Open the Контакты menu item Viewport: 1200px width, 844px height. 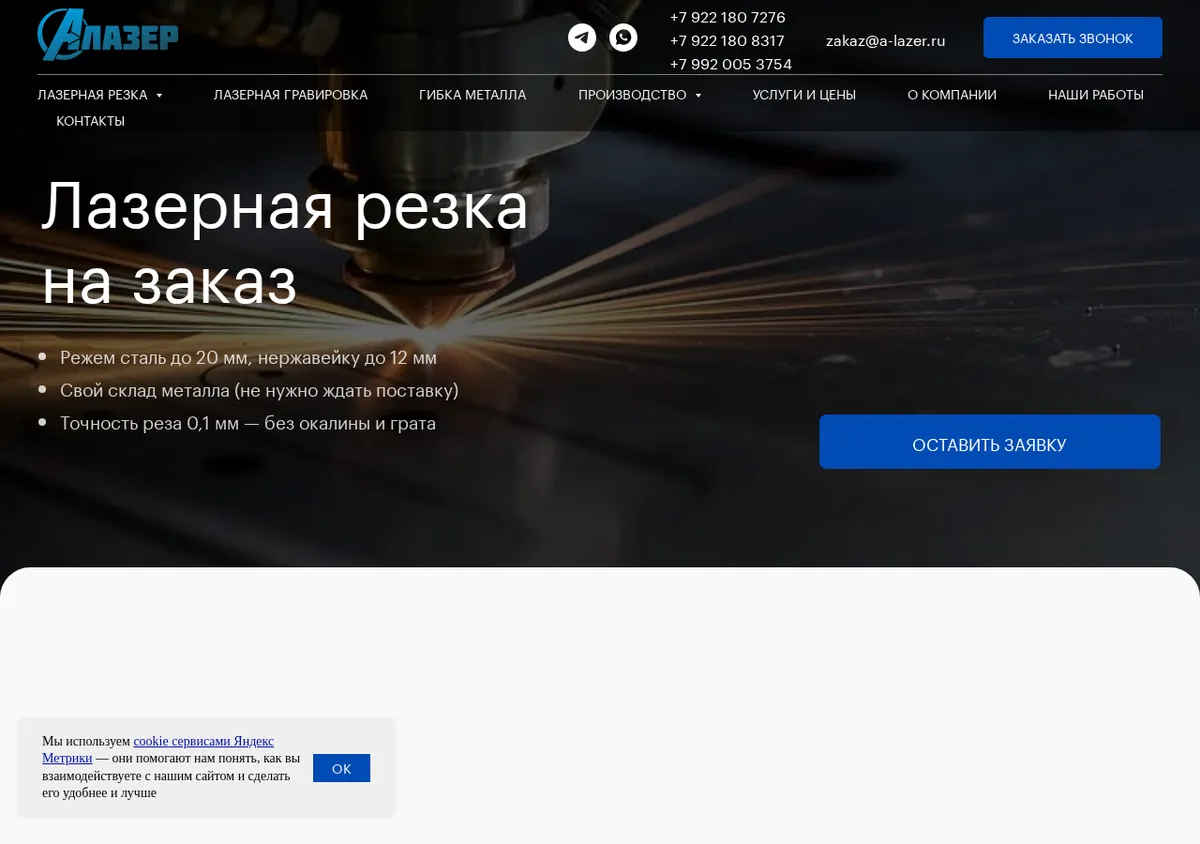pyautogui.click(x=90, y=121)
